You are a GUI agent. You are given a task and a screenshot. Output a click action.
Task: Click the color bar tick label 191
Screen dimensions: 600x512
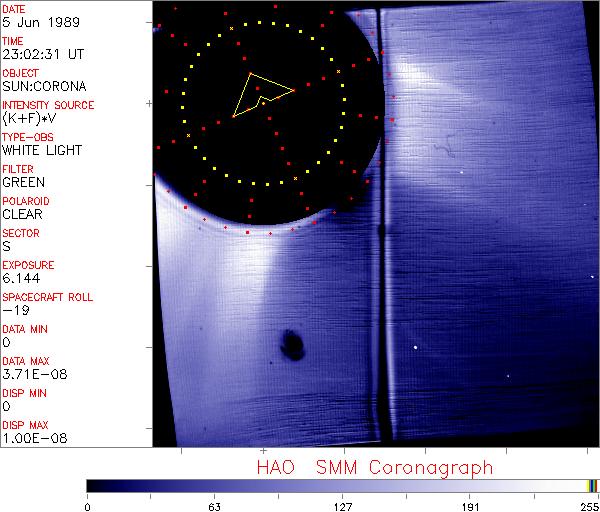[470, 507]
